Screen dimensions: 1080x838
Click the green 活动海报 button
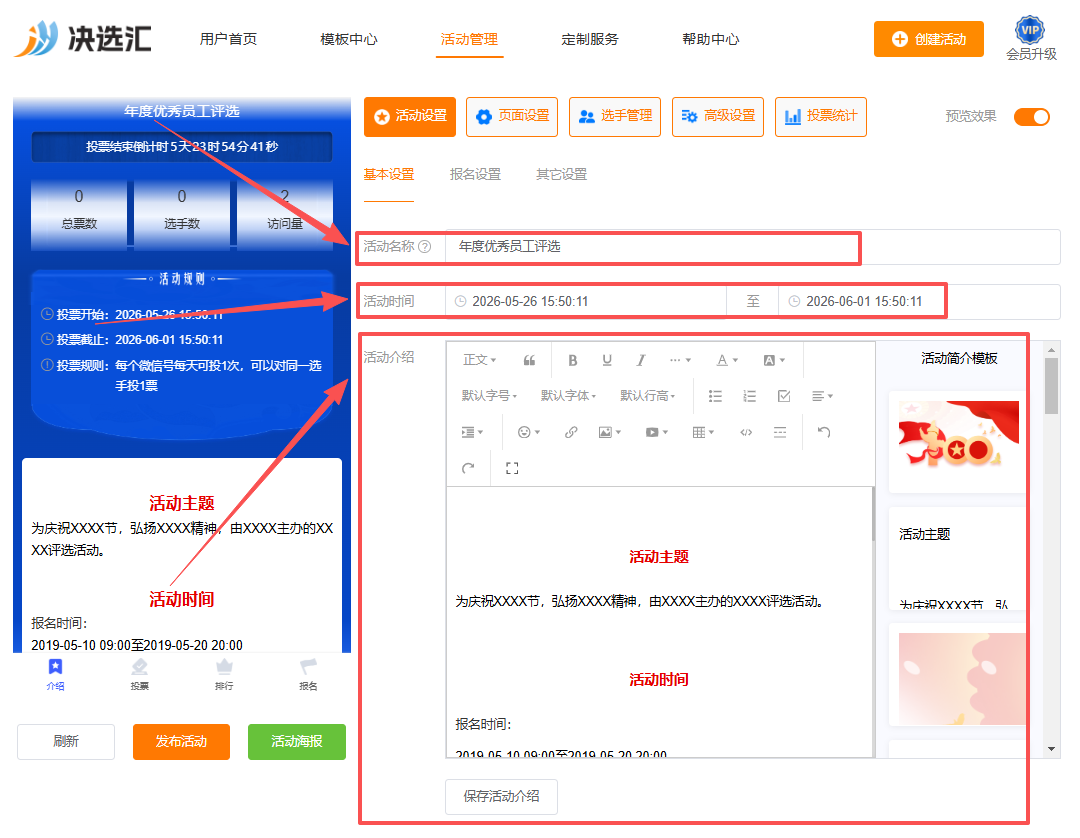[x=297, y=742]
